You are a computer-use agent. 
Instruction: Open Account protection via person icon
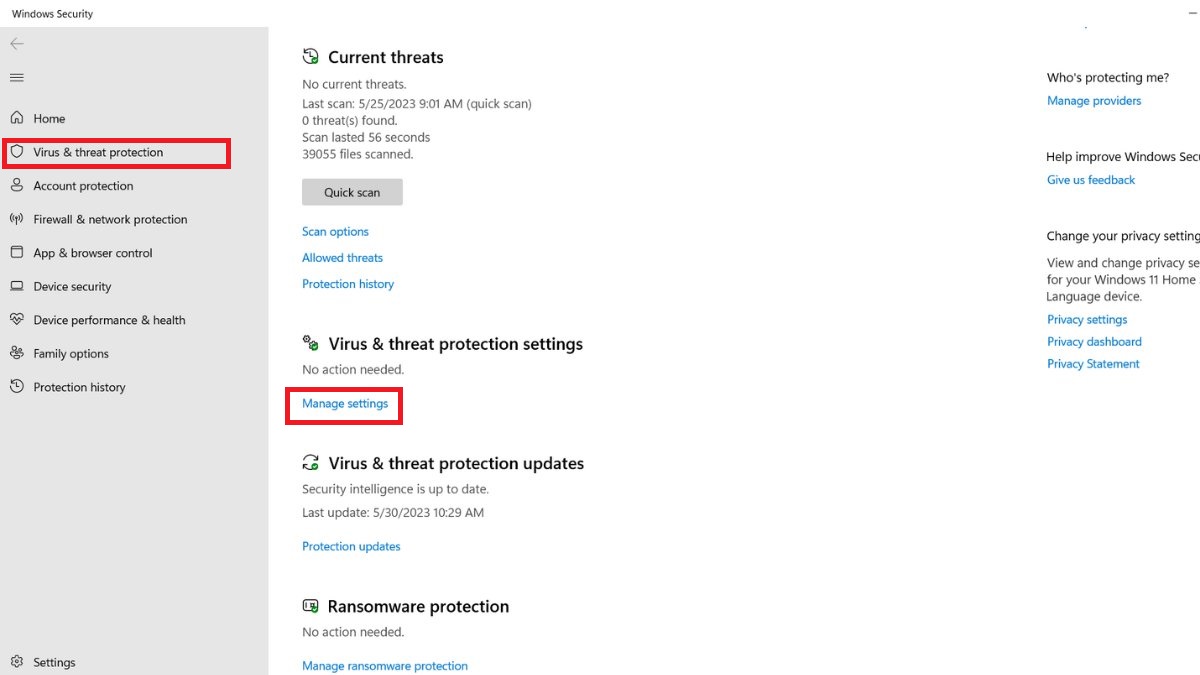(16, 185)
